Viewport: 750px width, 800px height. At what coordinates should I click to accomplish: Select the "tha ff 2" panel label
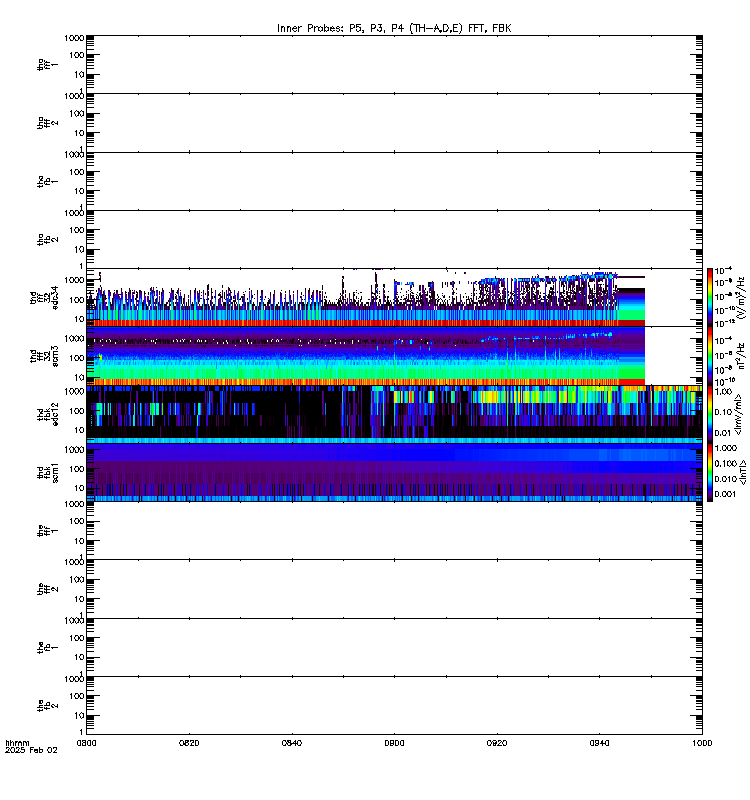coord(47,122)
